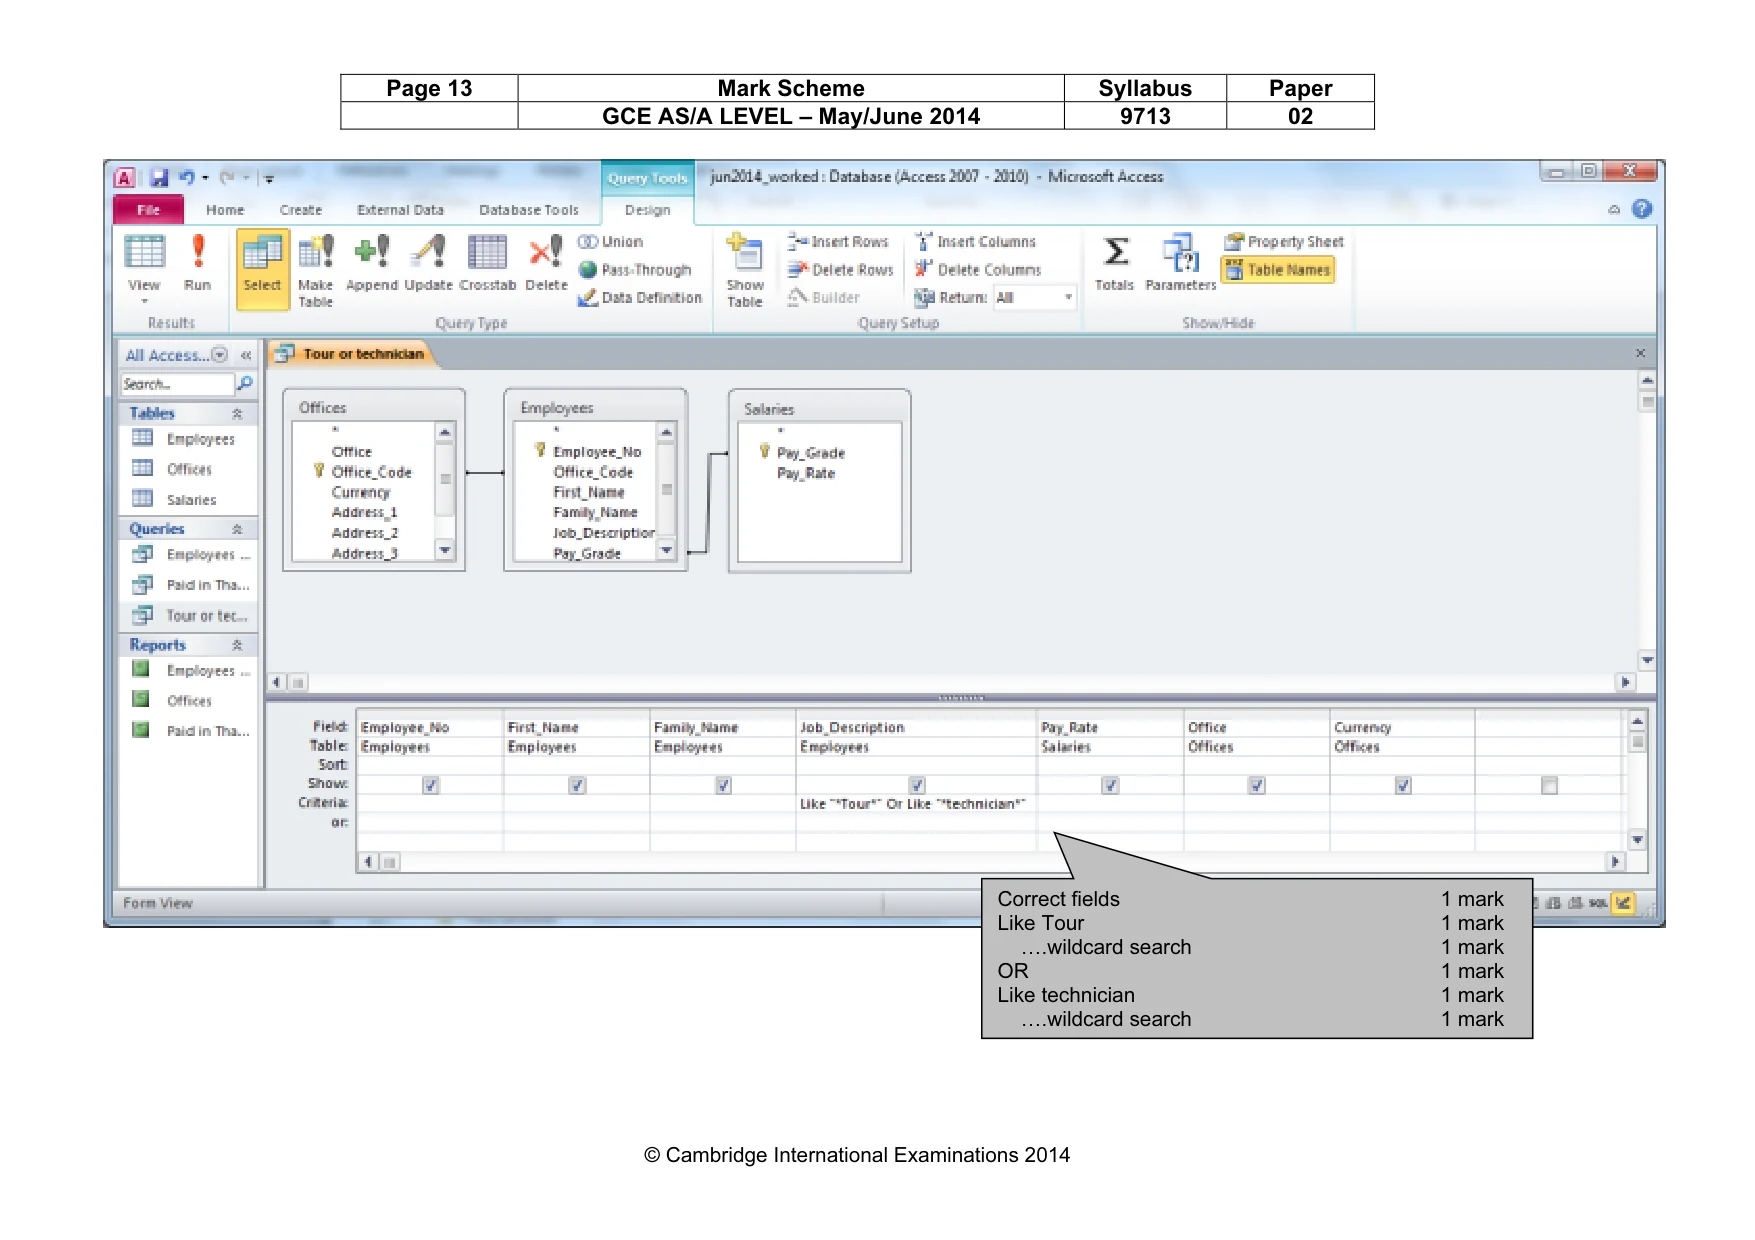Switch query to Update type
Screen dimensions: 1755x1240
pyautogui.click(x=429, y=262)
